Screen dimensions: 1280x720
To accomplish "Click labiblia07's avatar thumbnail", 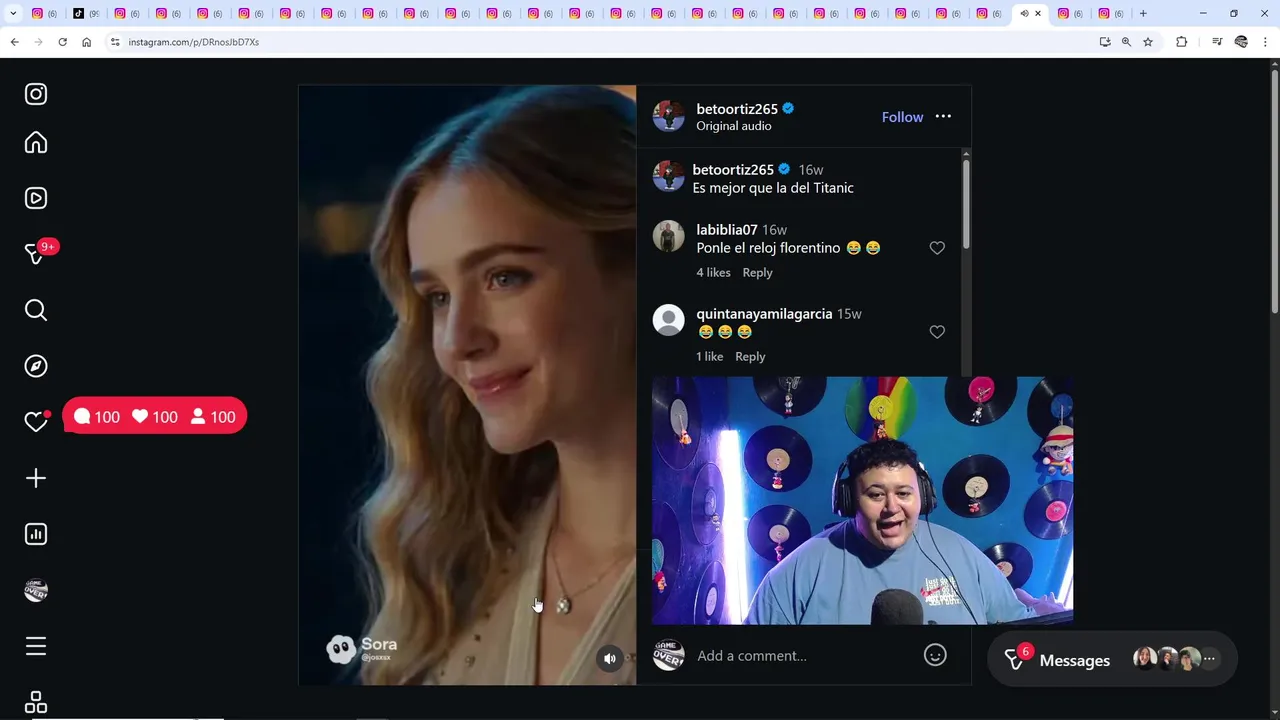I will point(668,236).
